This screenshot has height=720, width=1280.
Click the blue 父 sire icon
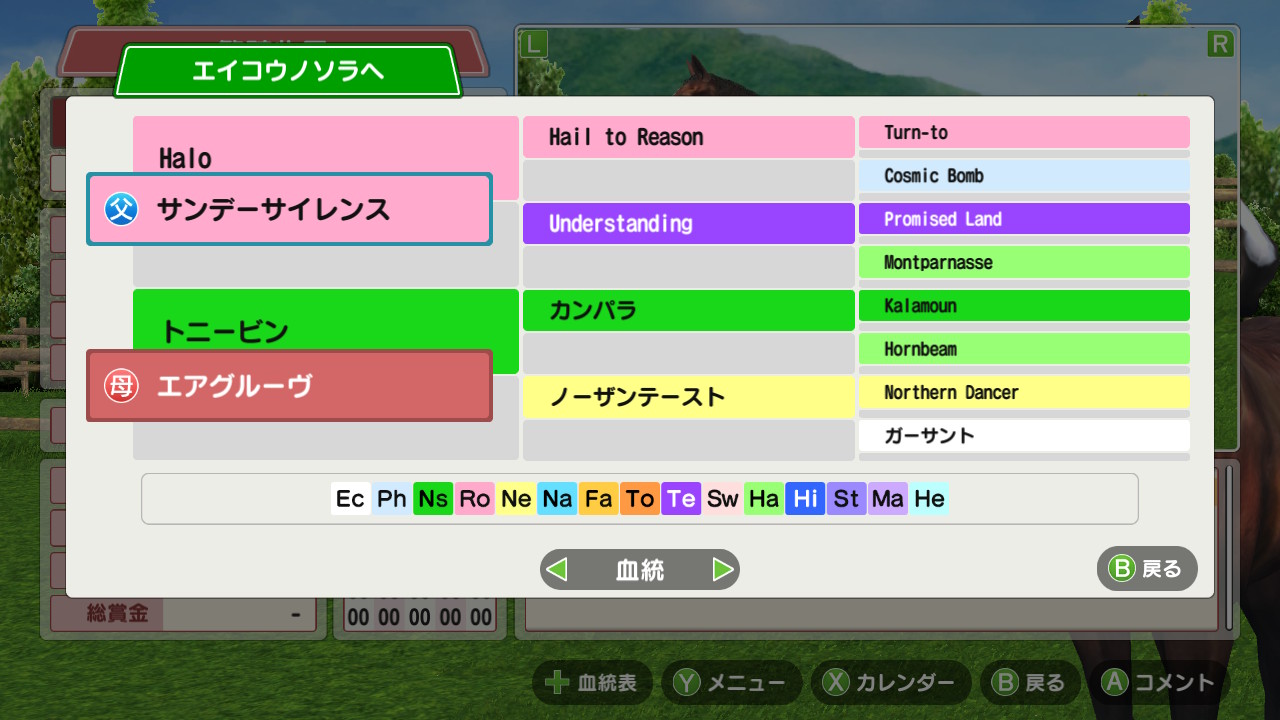pos(122,209)
